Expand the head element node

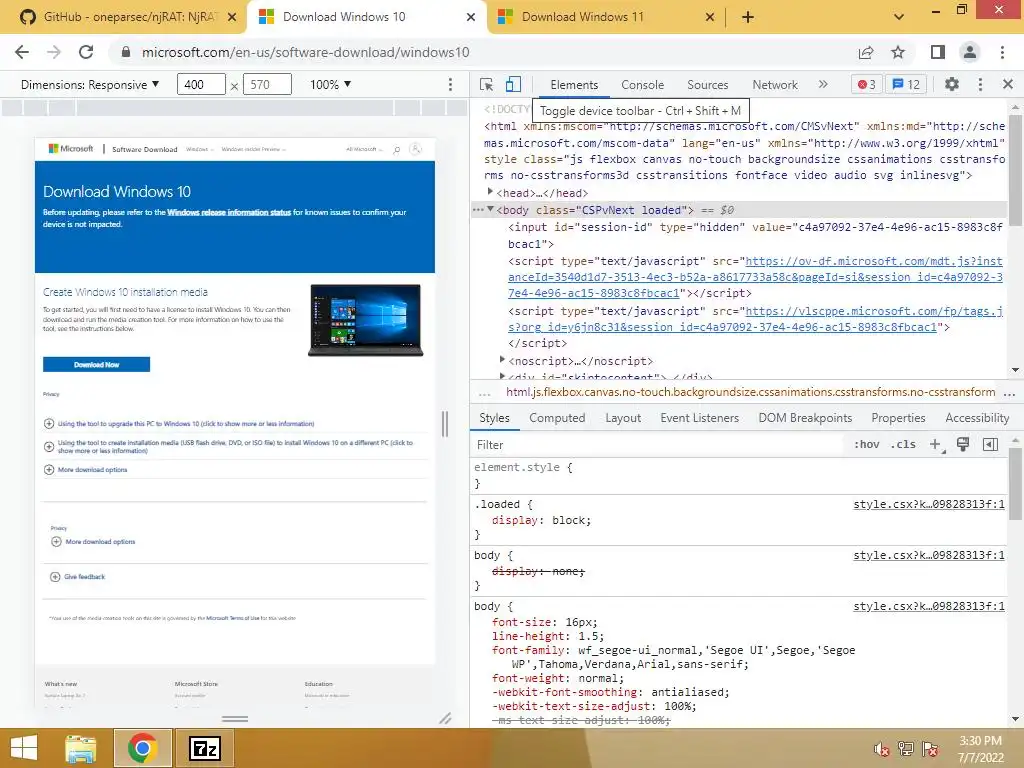(490, 192)
